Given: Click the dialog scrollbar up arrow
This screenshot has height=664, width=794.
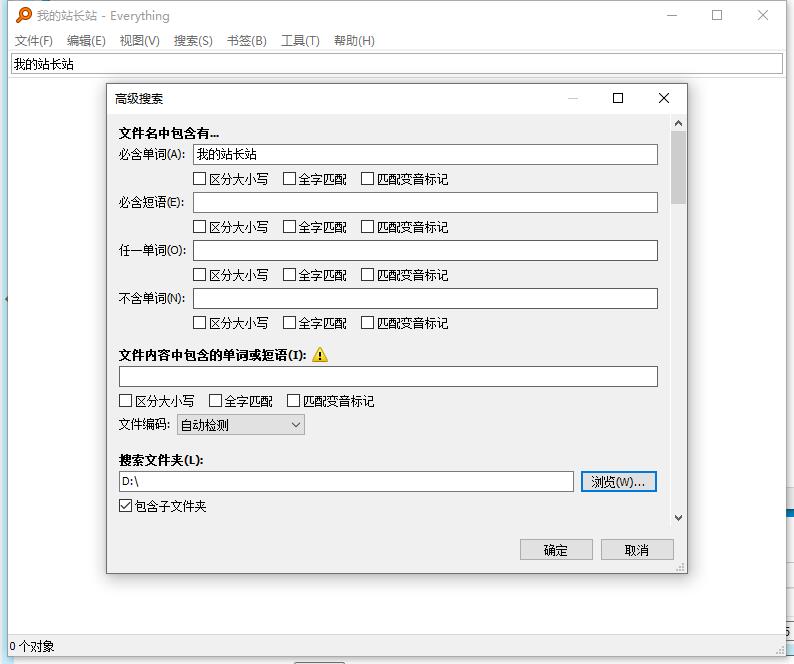Looking at the screenshot, I should click(x=679, y=123).
